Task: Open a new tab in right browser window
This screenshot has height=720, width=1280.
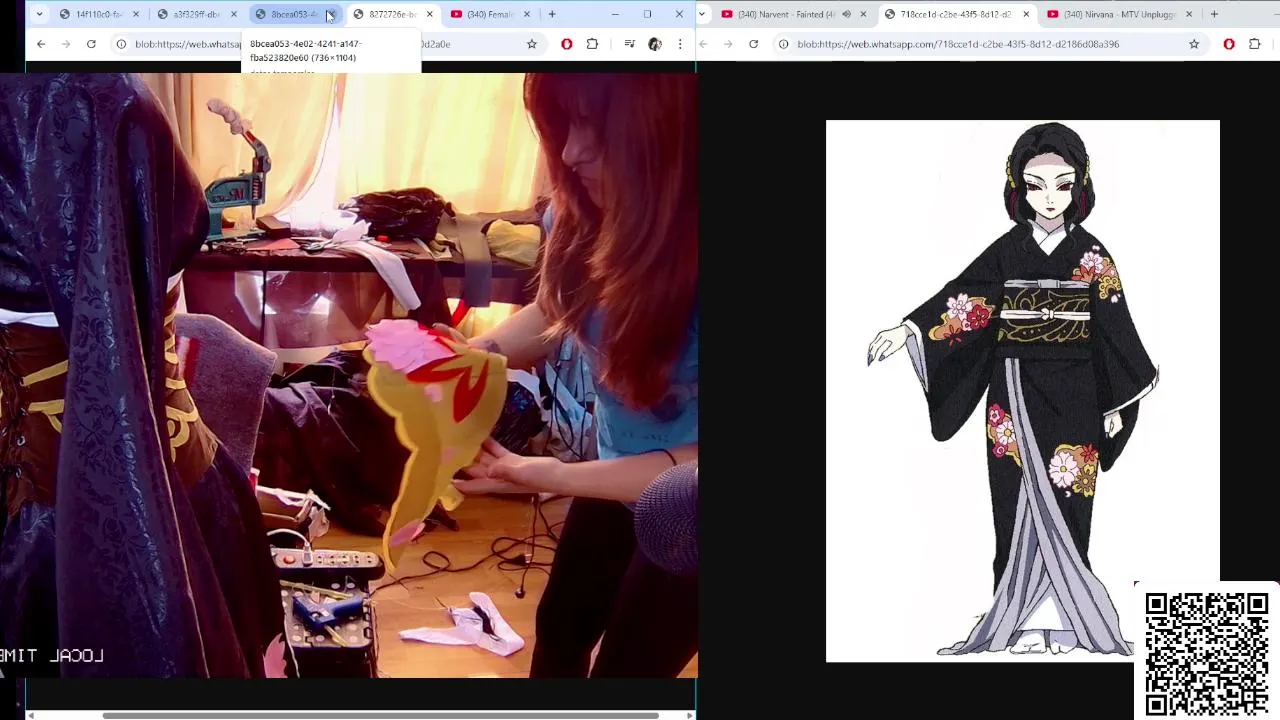Action: click(x=1214, y=14)
